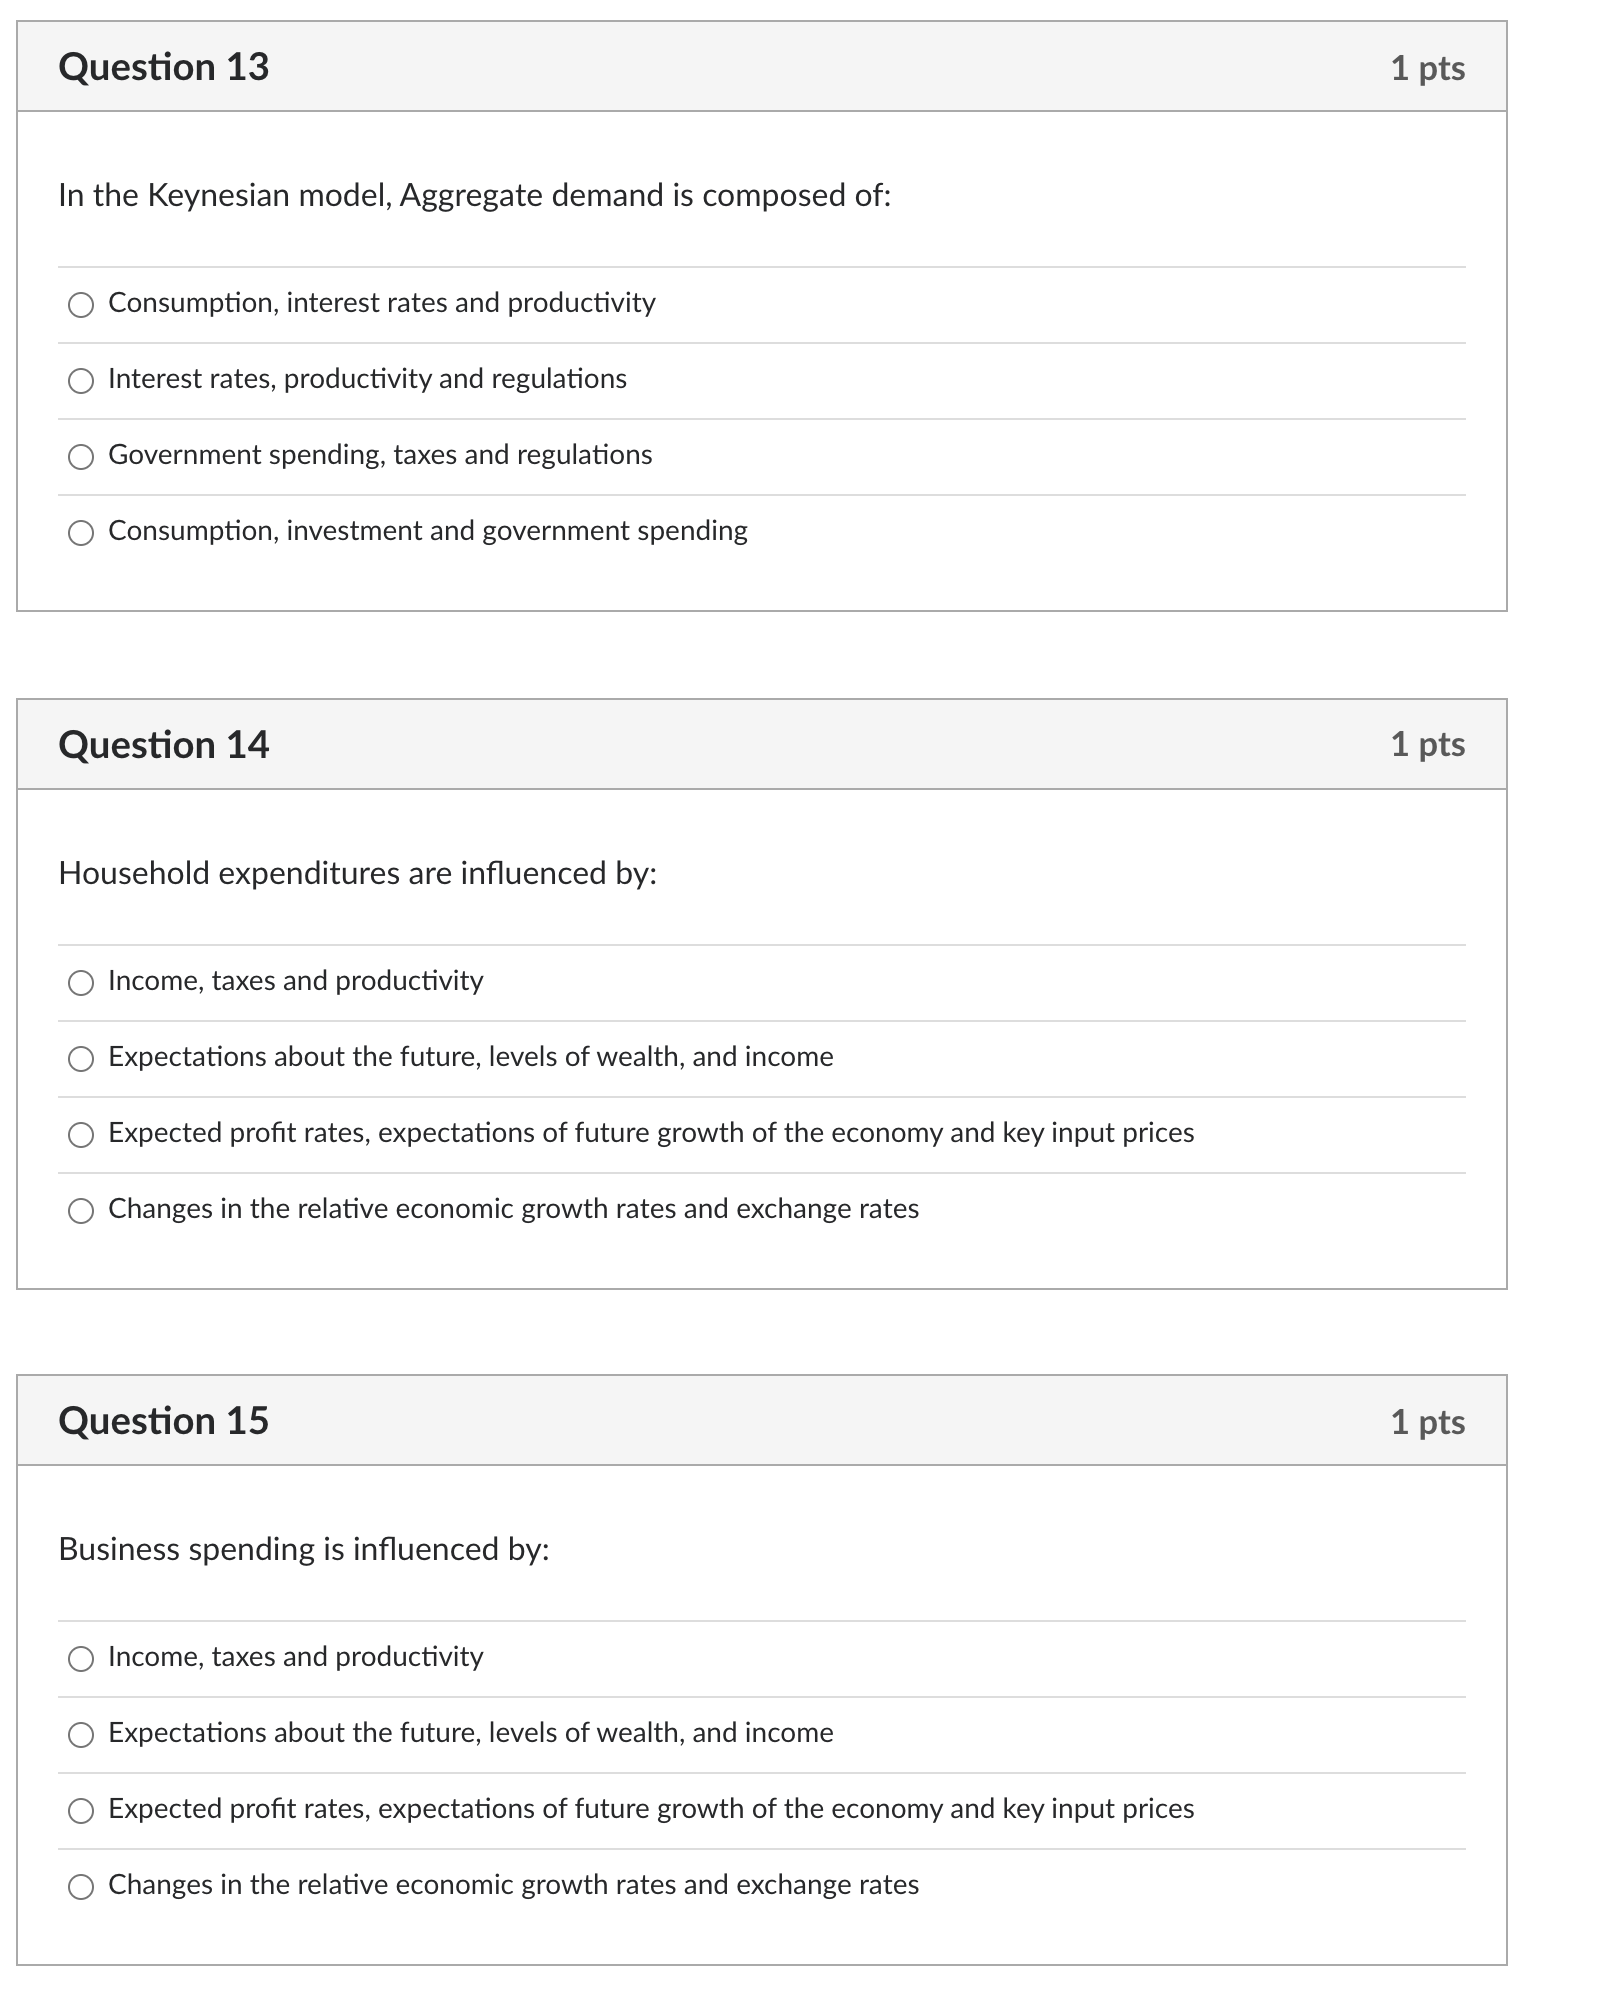This screenshot has width=1600, height=1990.
Task: Choose 'Expectations about the future, levels of wealth, and income' for Question 14
Action: [81, 1059]
